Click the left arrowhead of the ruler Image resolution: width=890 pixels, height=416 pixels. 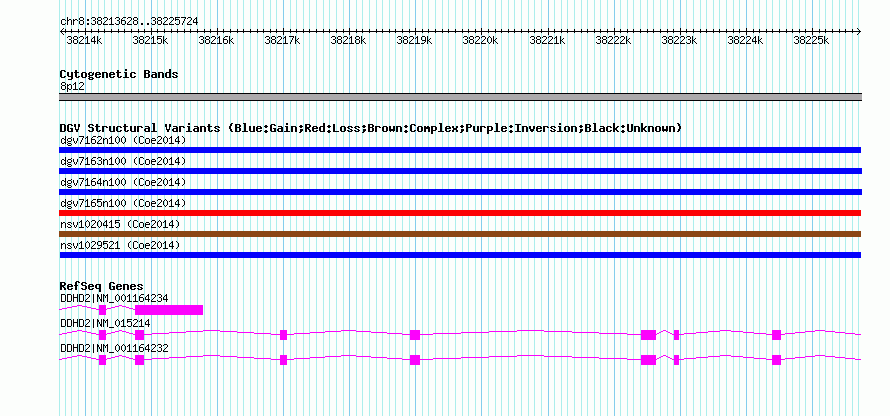tap(62, 32)
